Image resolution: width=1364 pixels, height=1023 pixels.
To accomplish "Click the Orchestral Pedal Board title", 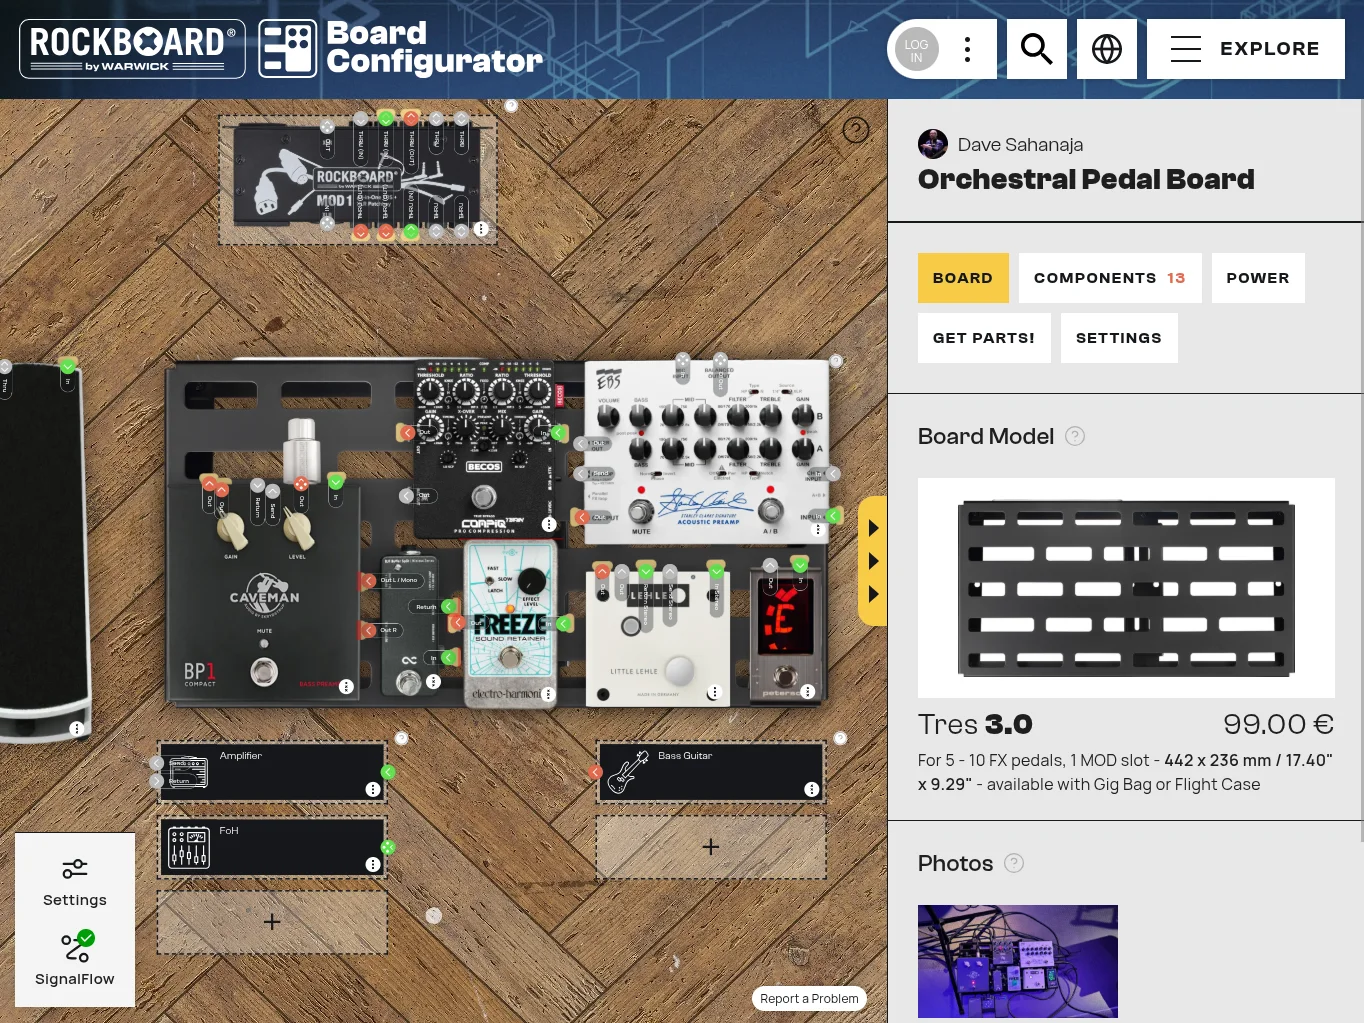I will click(1086, 179).
